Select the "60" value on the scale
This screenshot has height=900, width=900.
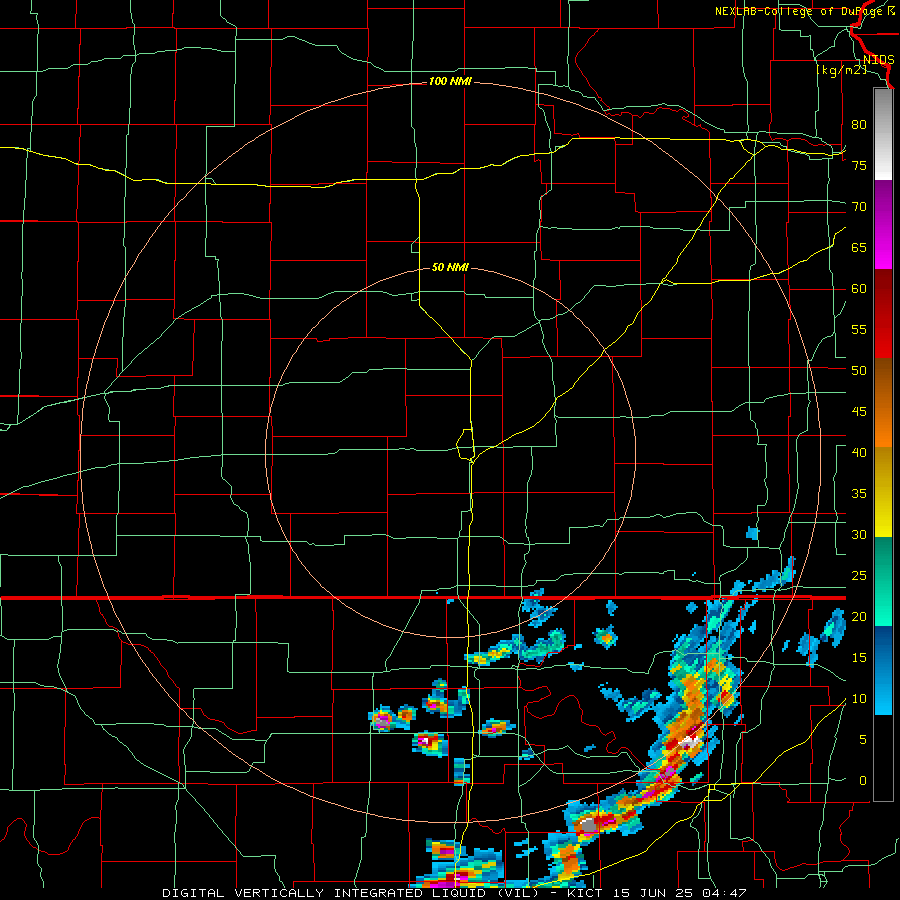(859, 289)
